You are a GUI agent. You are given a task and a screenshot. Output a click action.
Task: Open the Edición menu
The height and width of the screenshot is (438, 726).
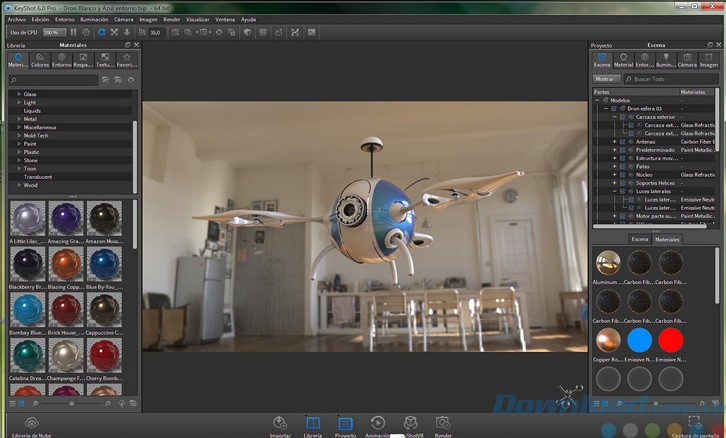point(40,19)
